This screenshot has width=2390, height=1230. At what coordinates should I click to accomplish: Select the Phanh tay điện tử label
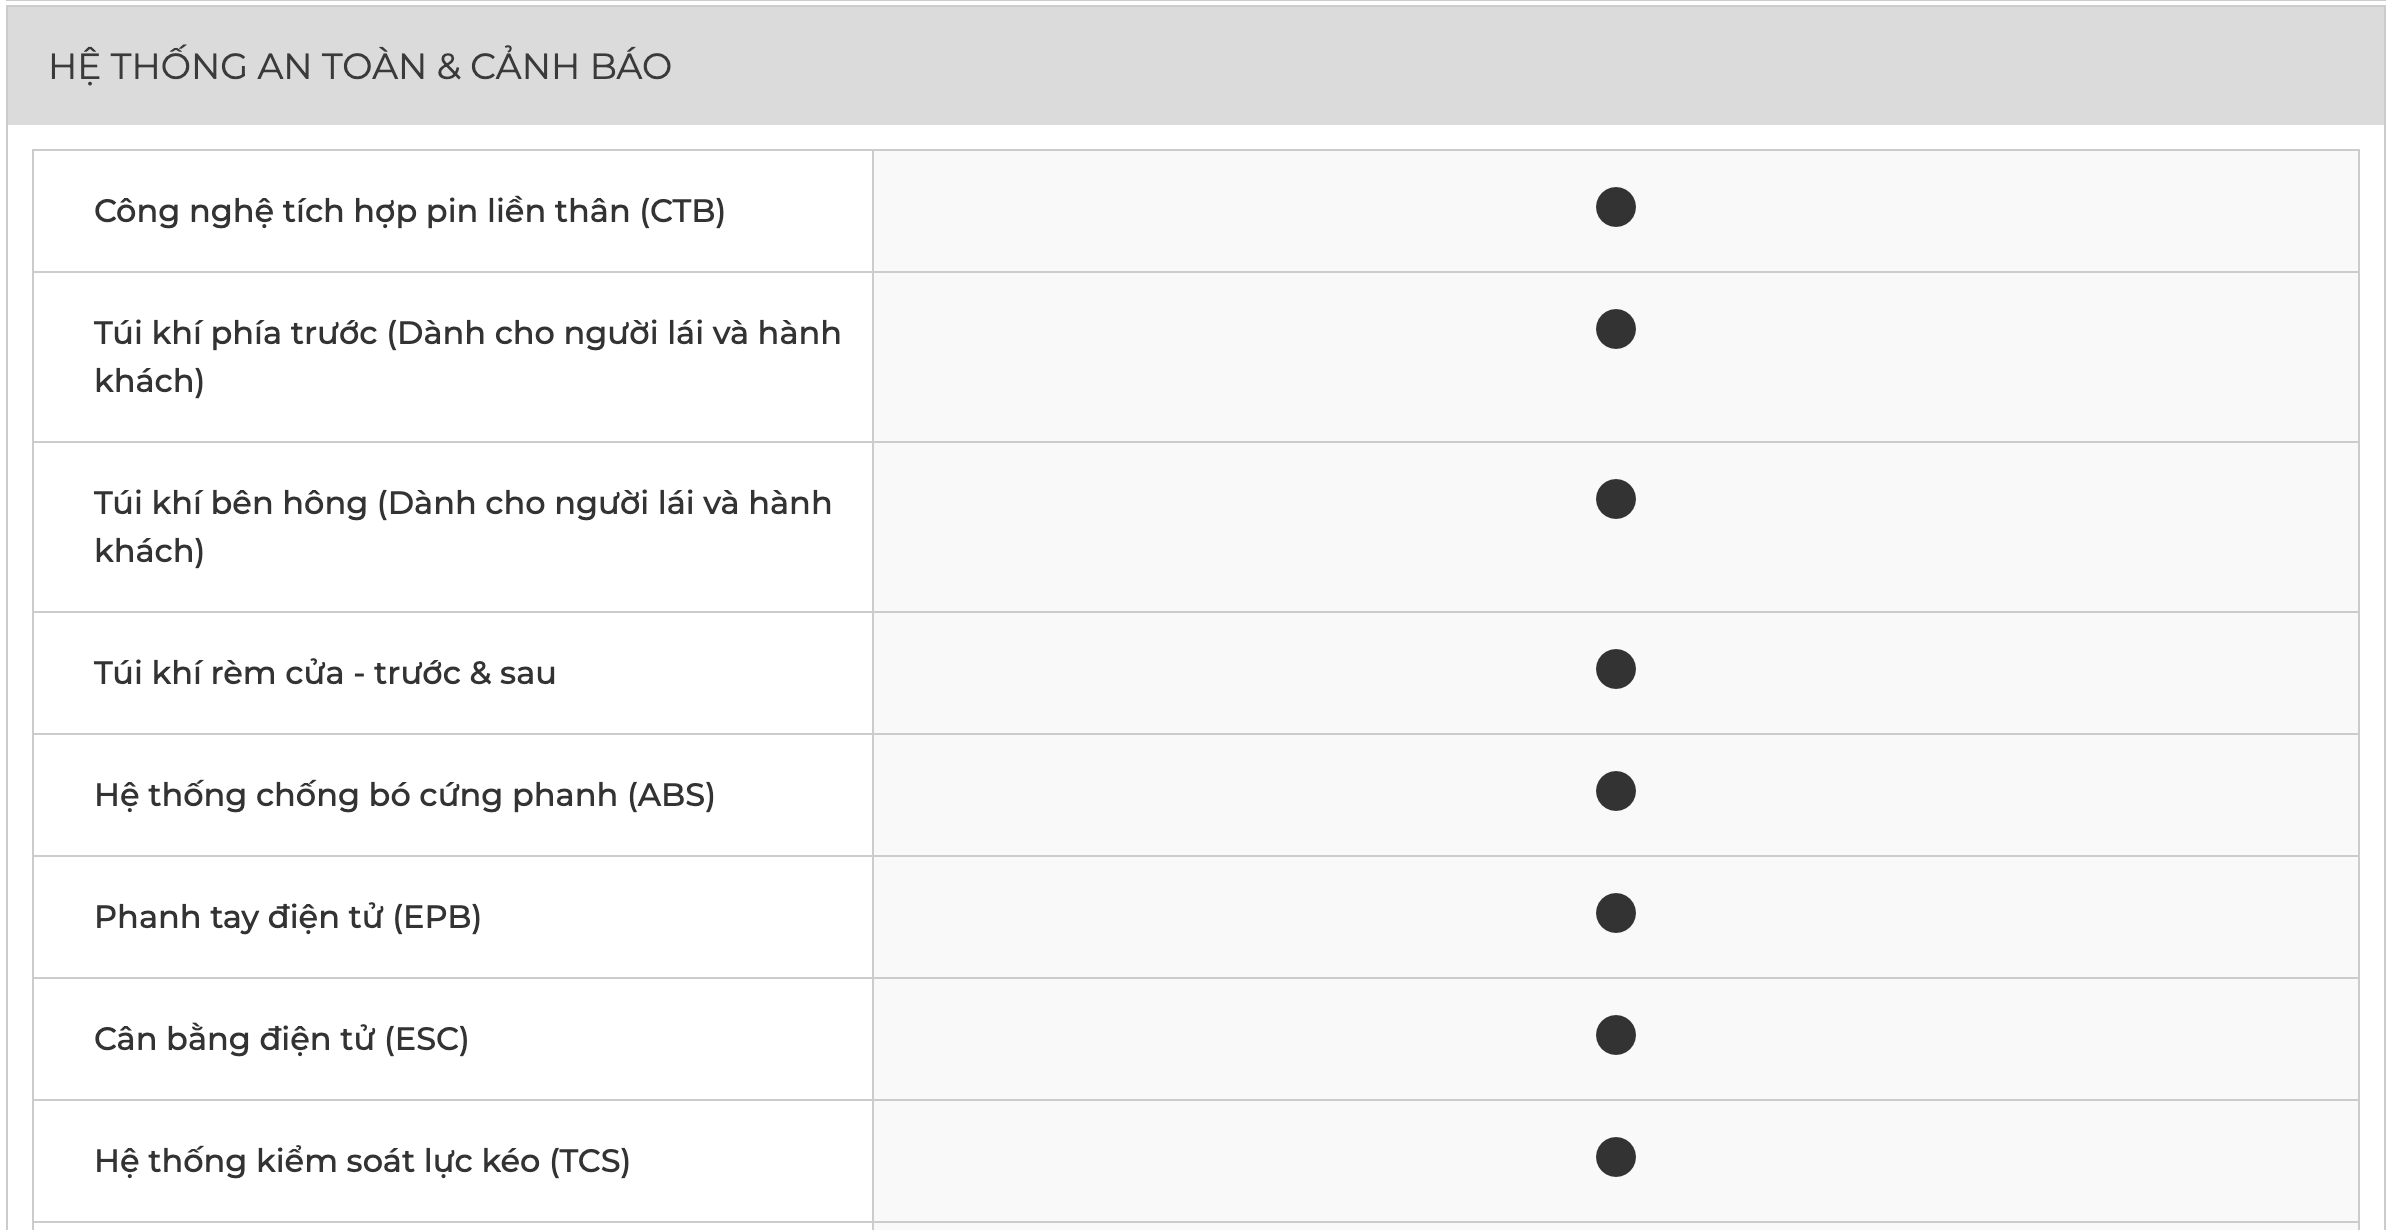[238, 918]
